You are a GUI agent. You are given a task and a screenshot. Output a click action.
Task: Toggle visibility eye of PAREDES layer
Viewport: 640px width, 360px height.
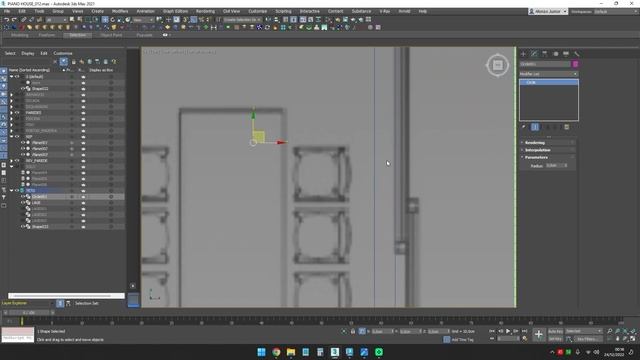pos(17,113)
